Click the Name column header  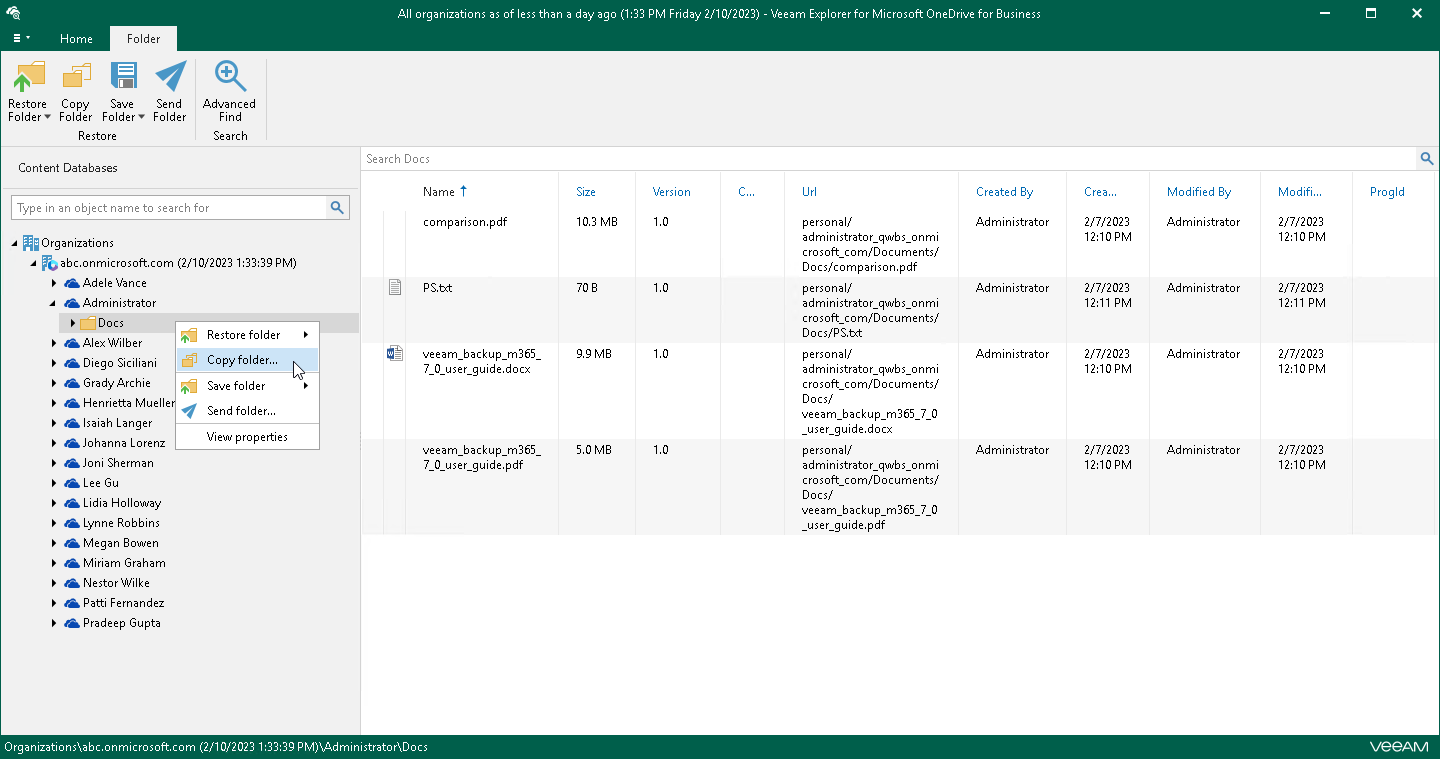(440, 191)
